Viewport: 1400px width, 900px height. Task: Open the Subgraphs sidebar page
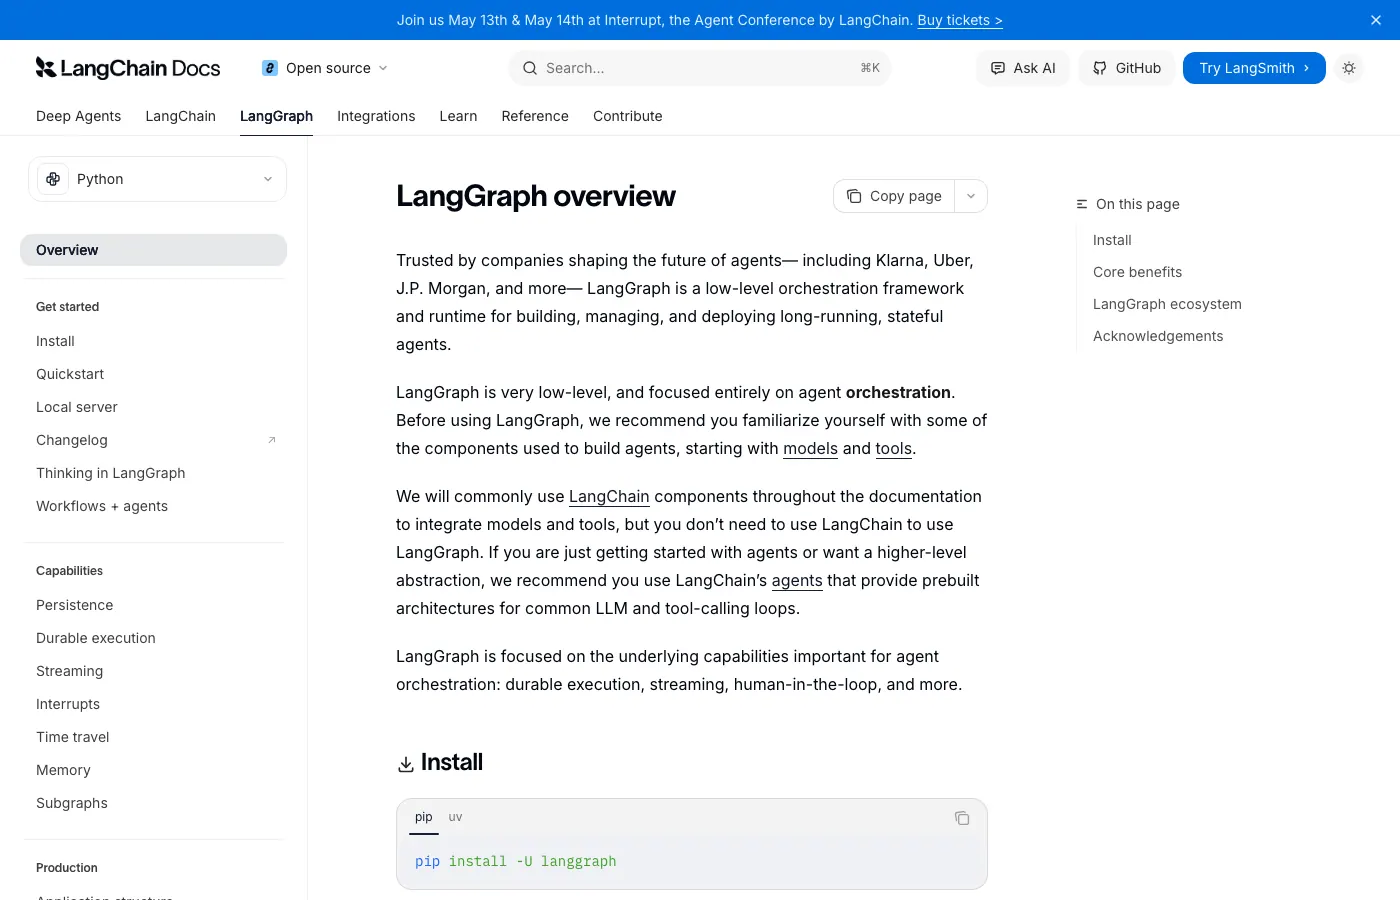tap(72, 803)
